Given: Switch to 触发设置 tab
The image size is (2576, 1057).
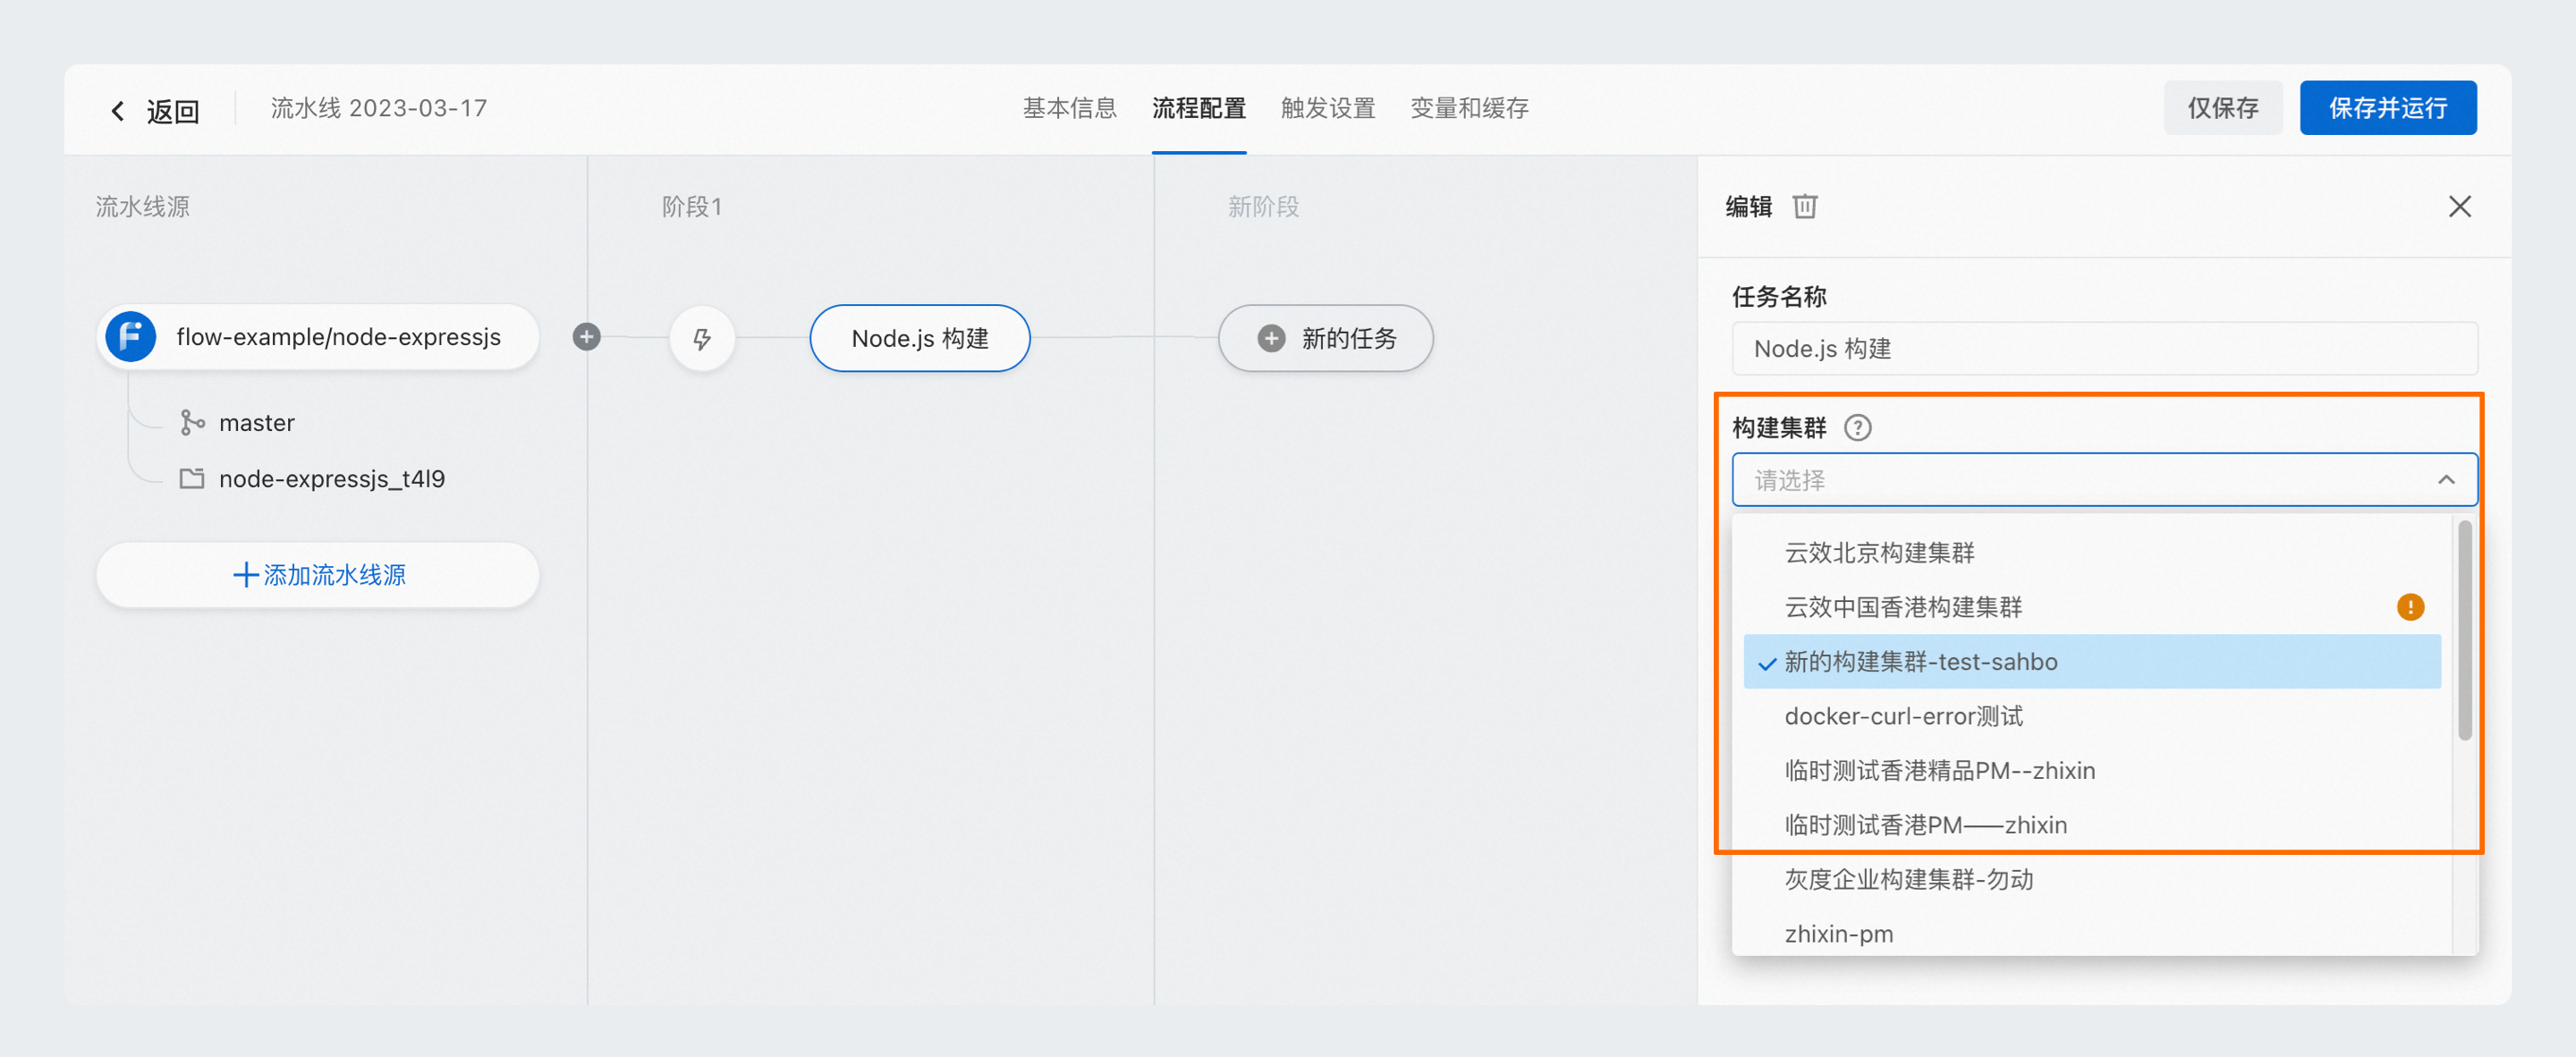Looking at the screenshot, I should [x=1327, y=108].
